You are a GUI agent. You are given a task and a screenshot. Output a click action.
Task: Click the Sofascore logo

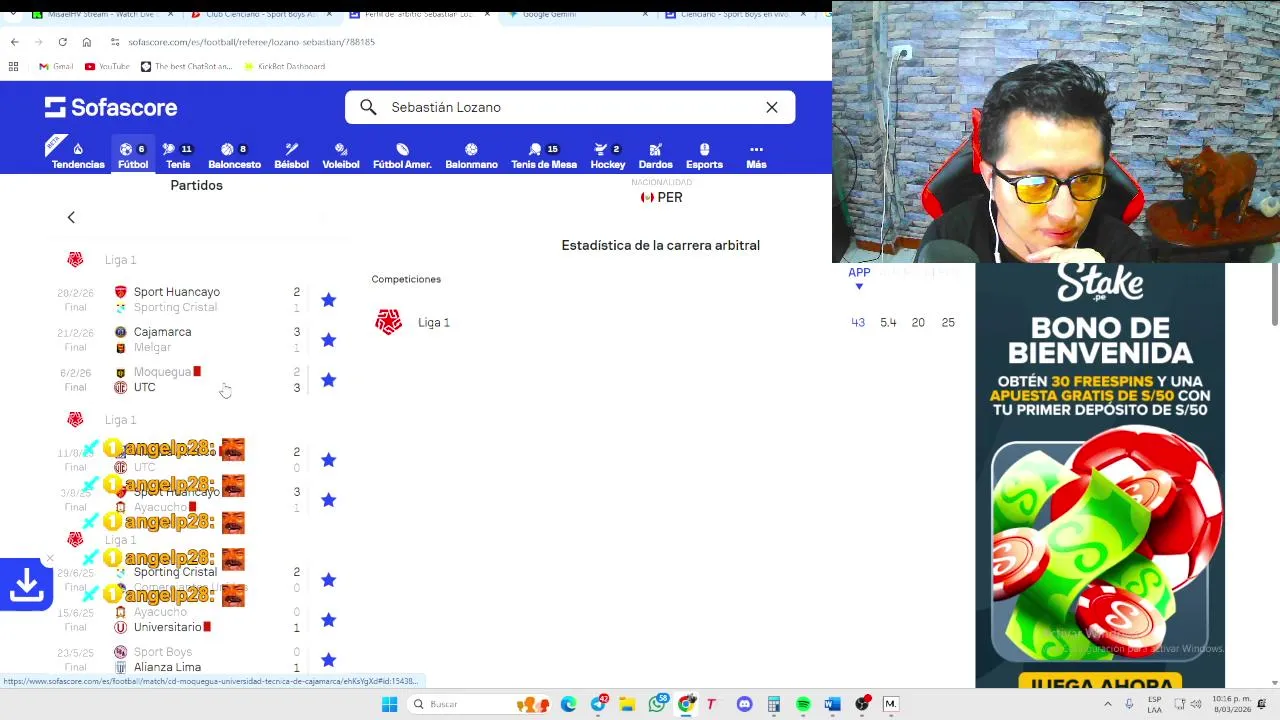coord(111,107)
